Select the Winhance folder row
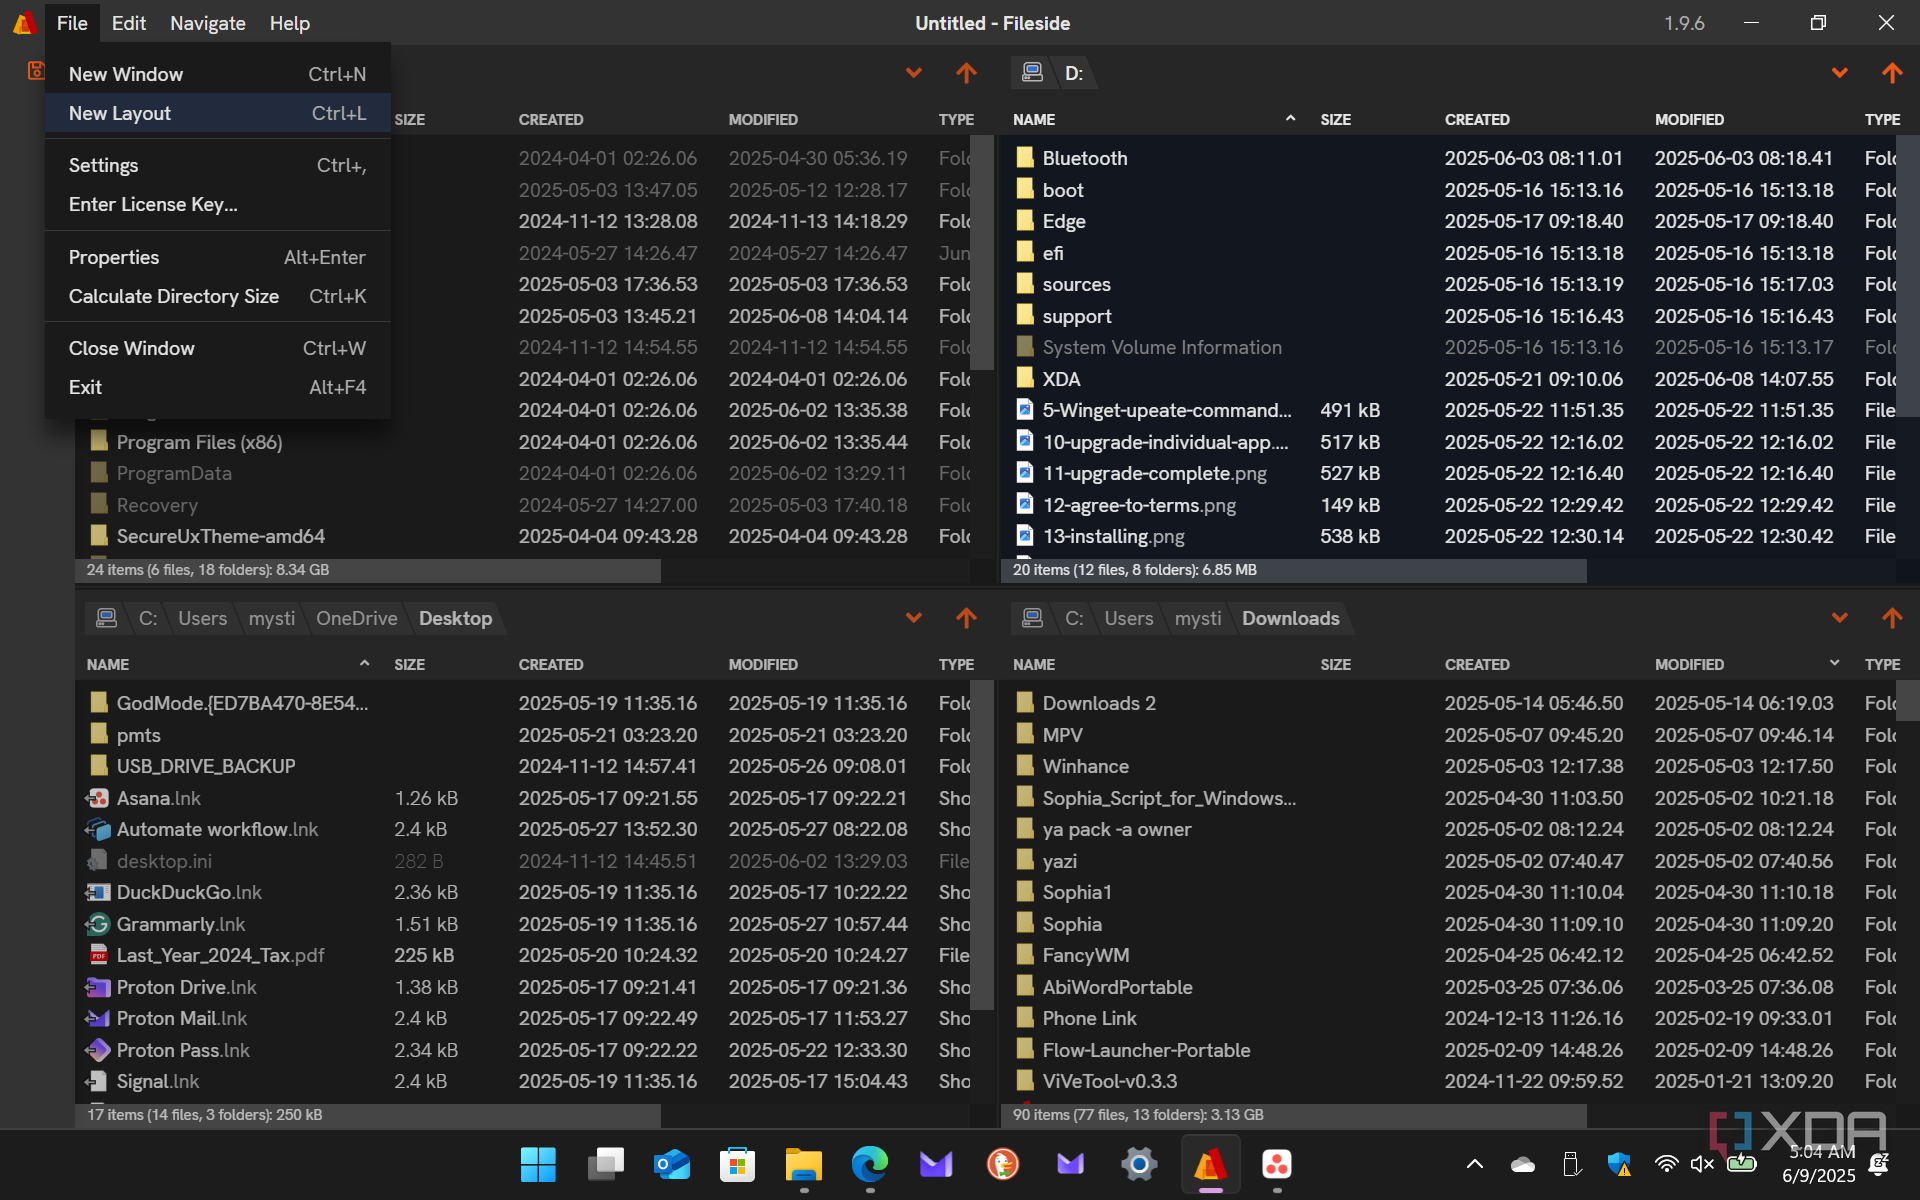Viewport: 1920px width, 1200px height. 1447,766
